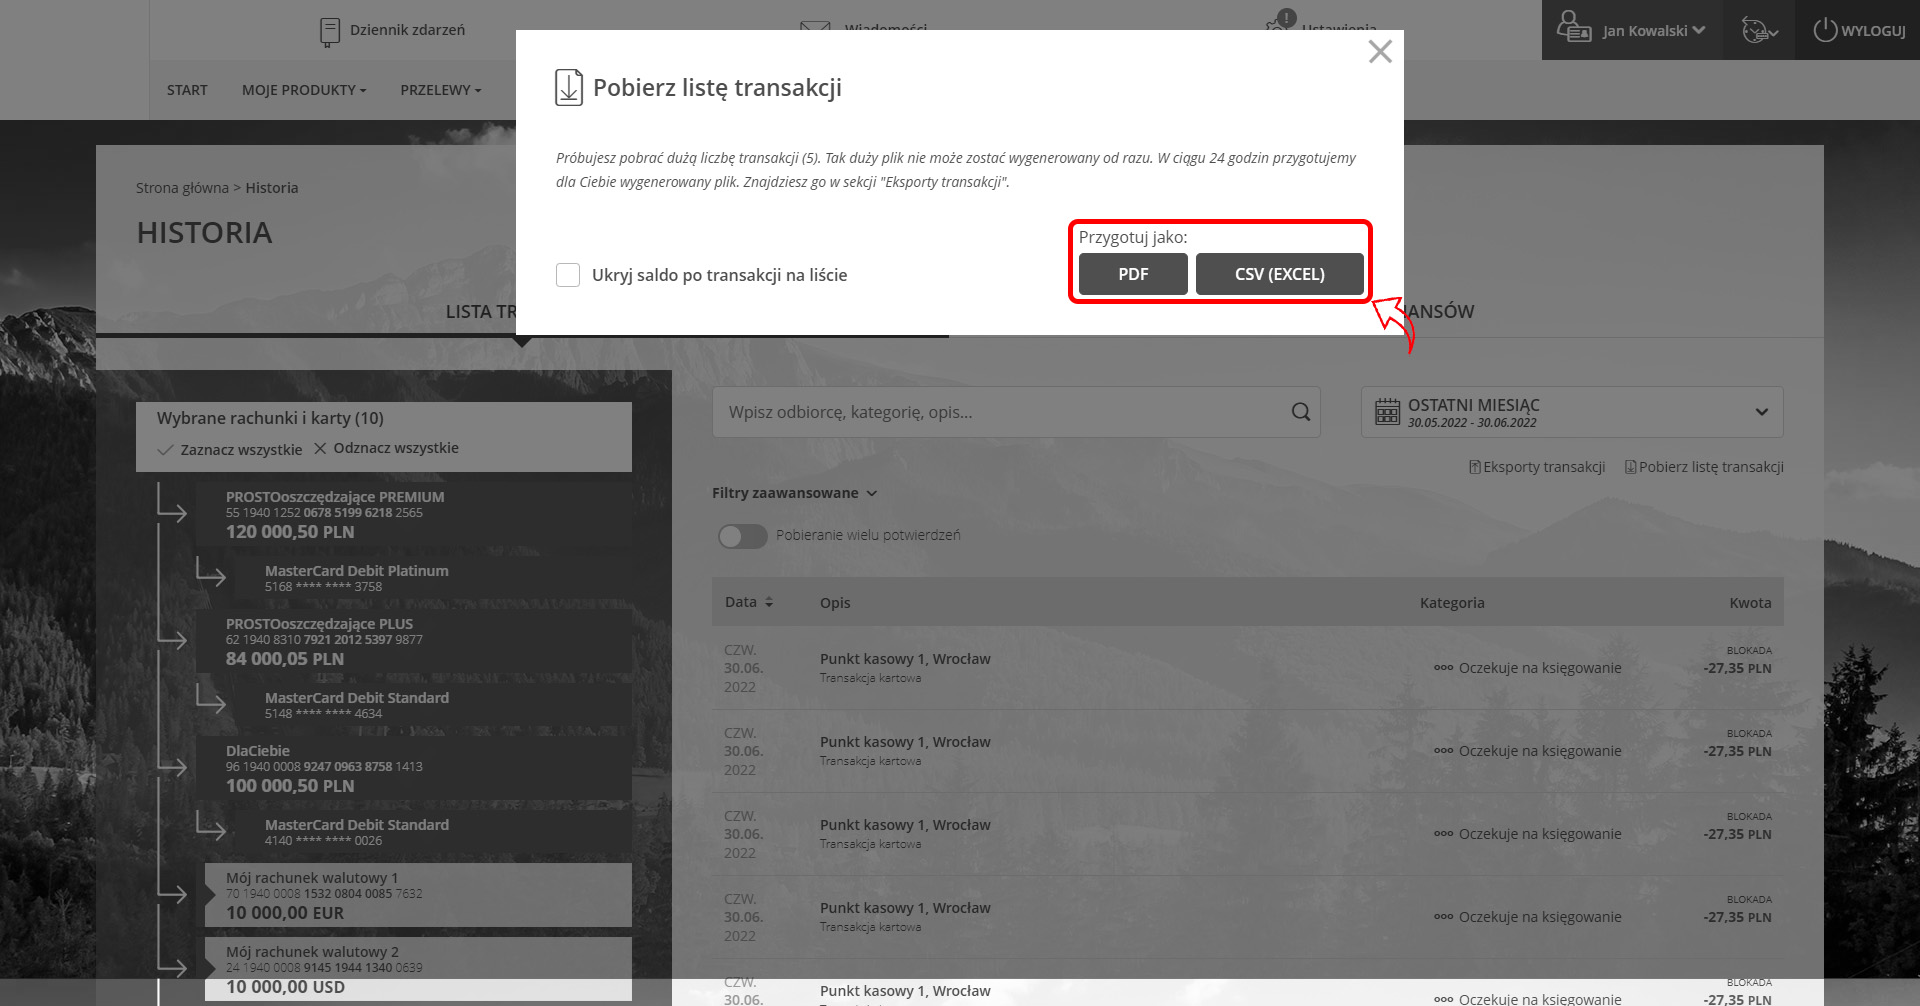Open MOJE PRODUKTY menu
This screenshot has height=1006, width=1920.
304,90
